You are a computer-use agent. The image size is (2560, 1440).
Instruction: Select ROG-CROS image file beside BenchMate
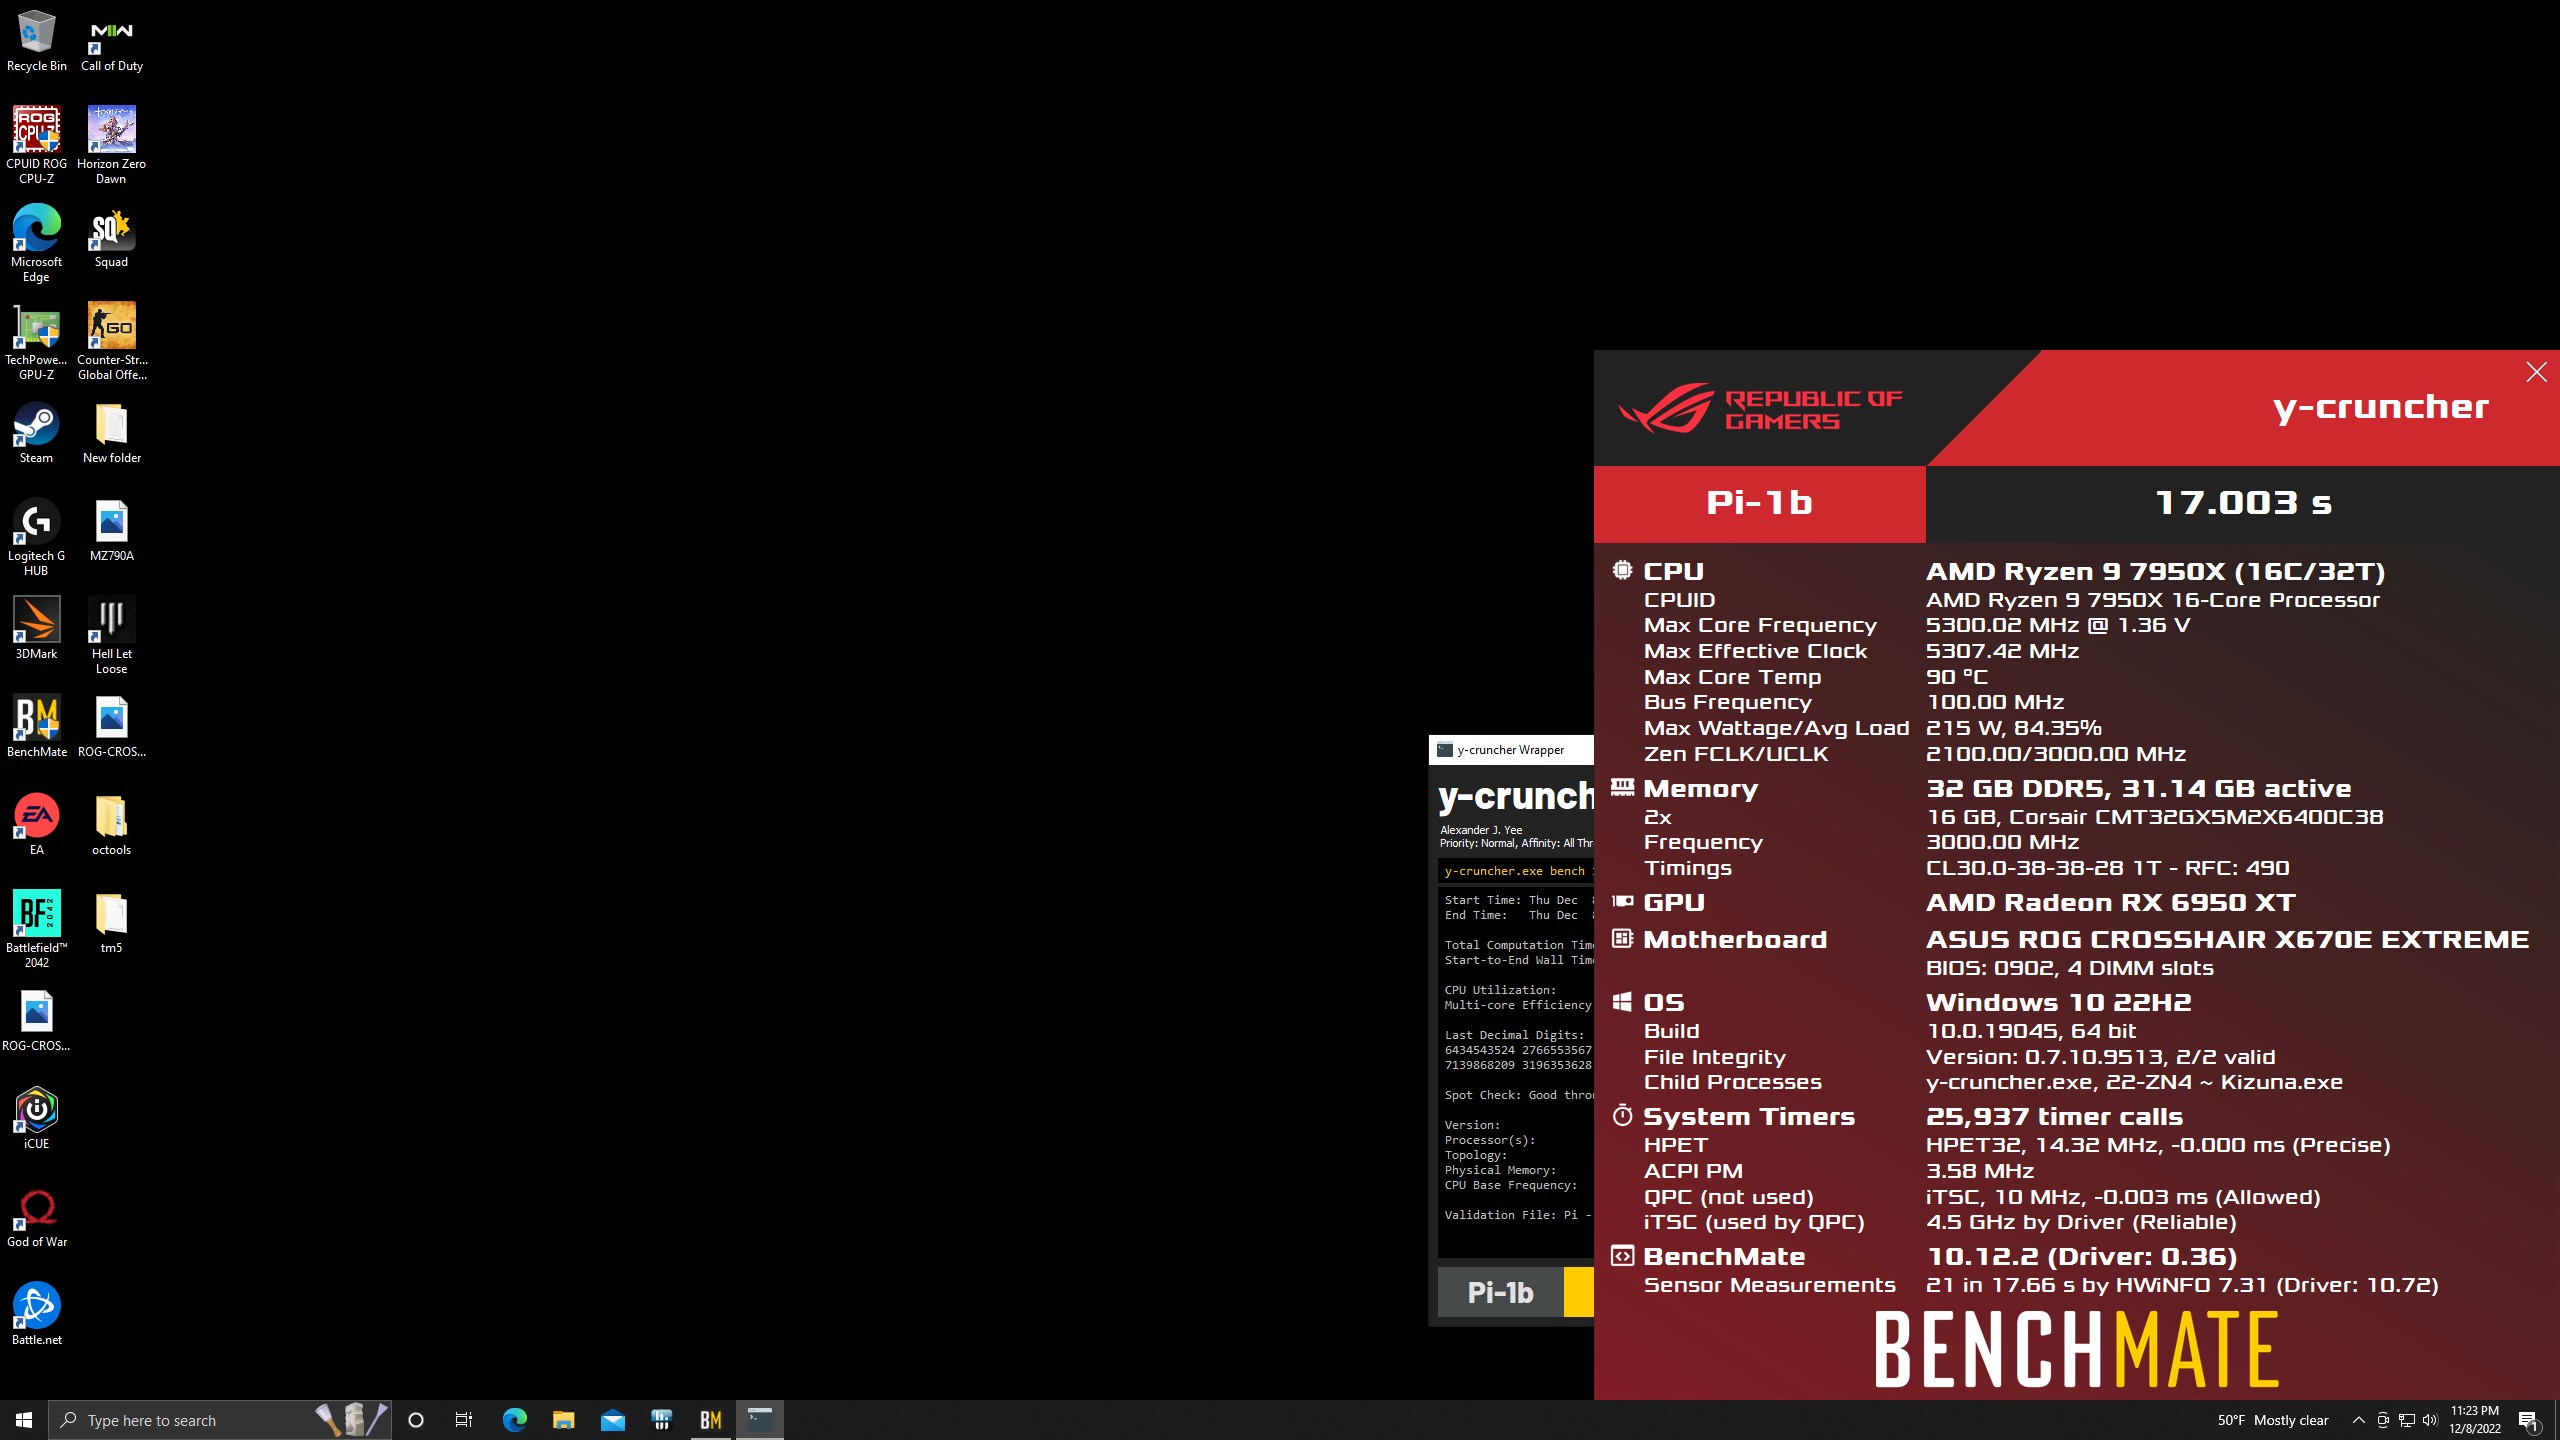[x=111, y=727]
